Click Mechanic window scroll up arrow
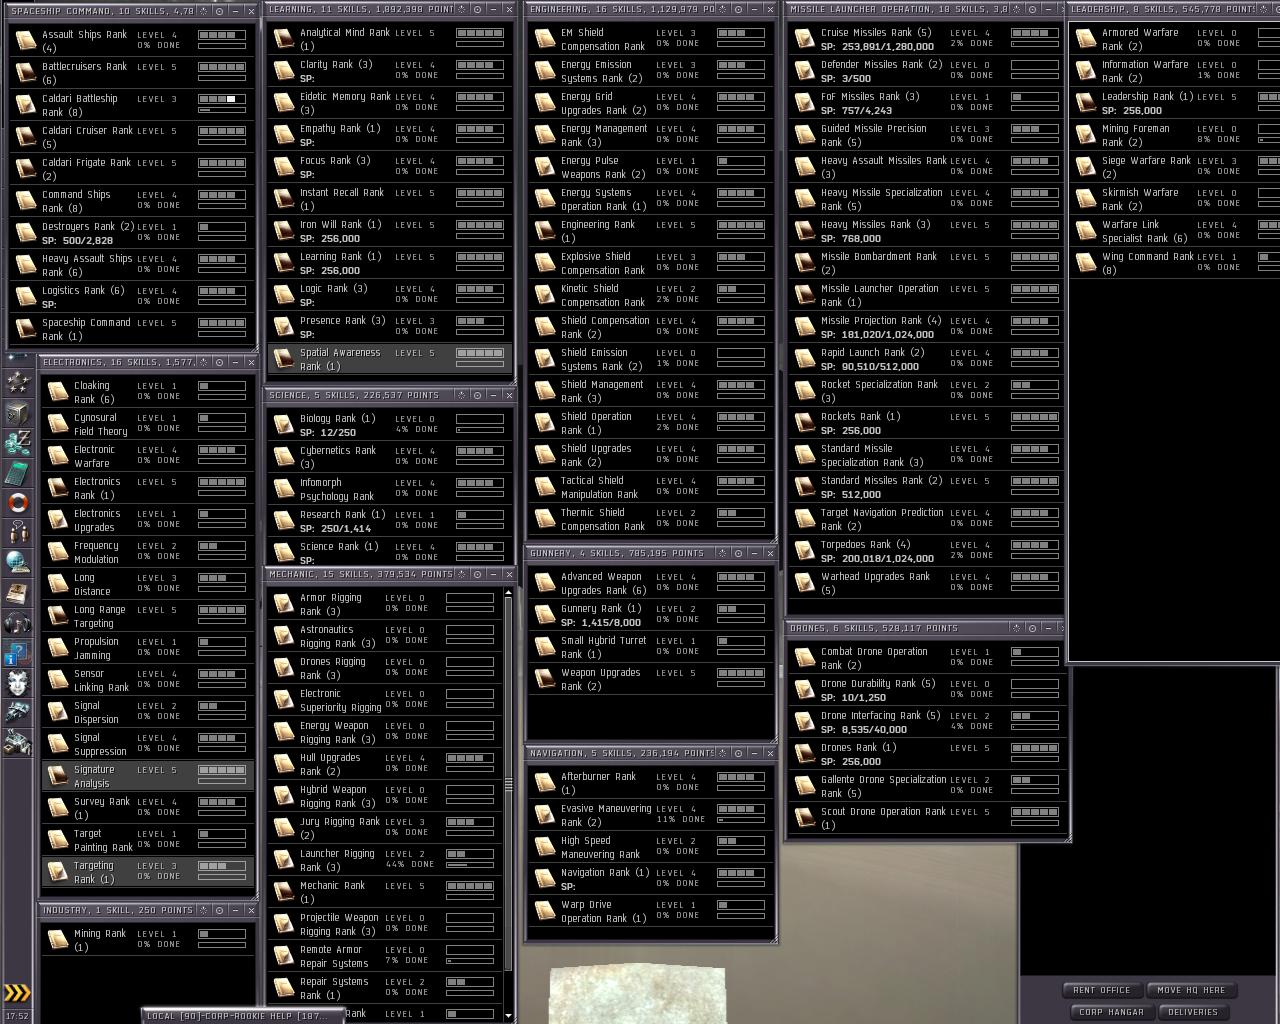This screenshot has height=1024, width=1280. 508,593
